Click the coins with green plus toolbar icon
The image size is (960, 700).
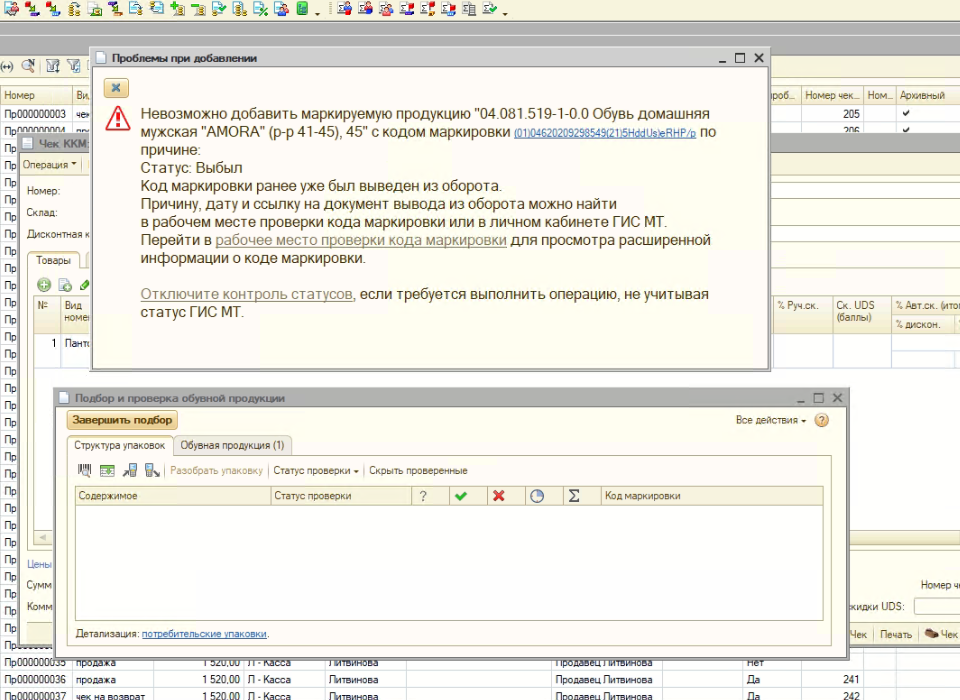click(x=178, y=9)
